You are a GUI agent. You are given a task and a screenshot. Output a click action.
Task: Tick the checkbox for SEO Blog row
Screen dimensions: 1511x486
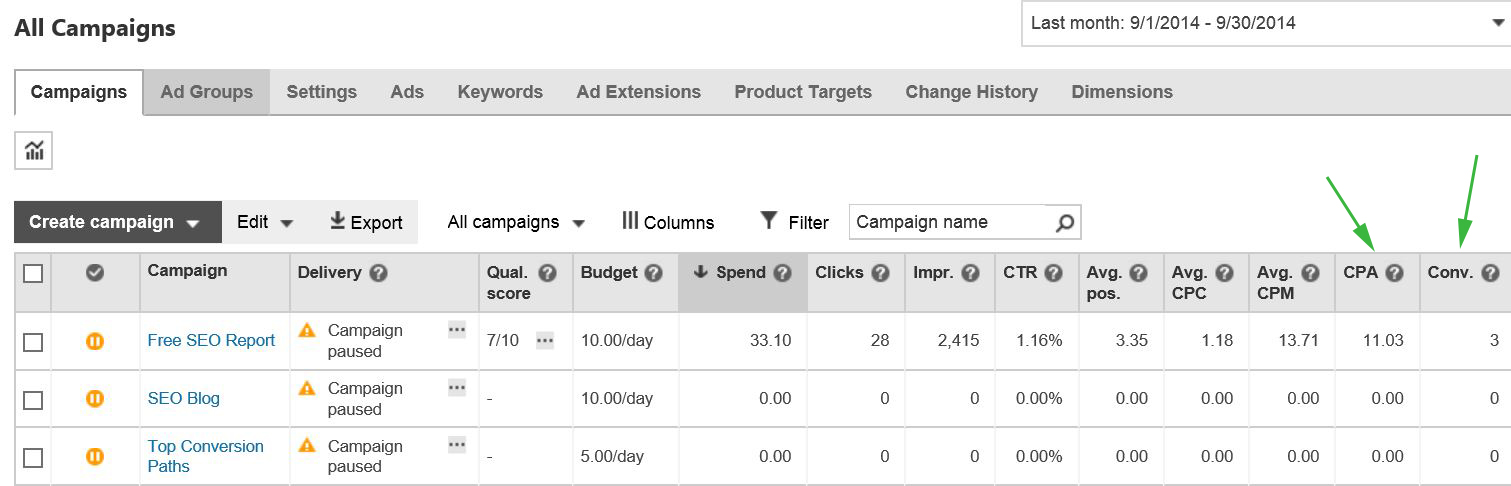tap(33, 400)
